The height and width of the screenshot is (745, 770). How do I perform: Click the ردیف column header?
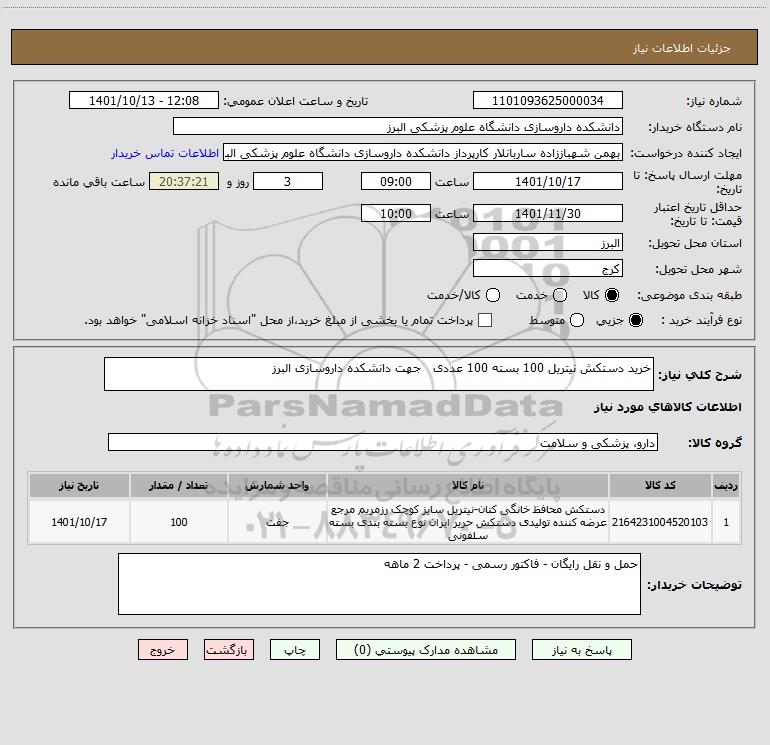pos(726,485)
